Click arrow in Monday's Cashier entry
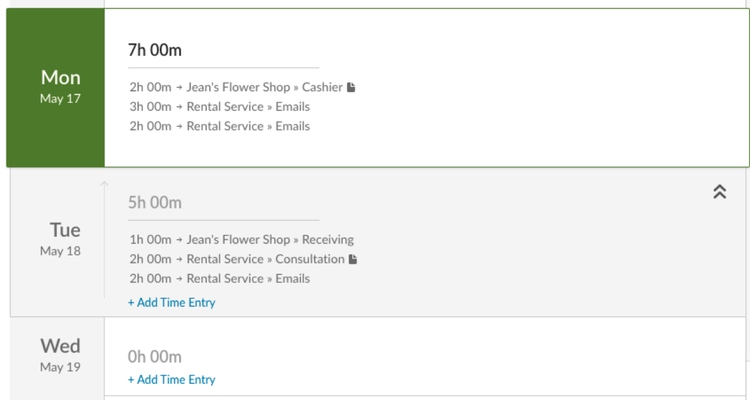This screenshot has height=400, width=750. (x=179, y=88)
